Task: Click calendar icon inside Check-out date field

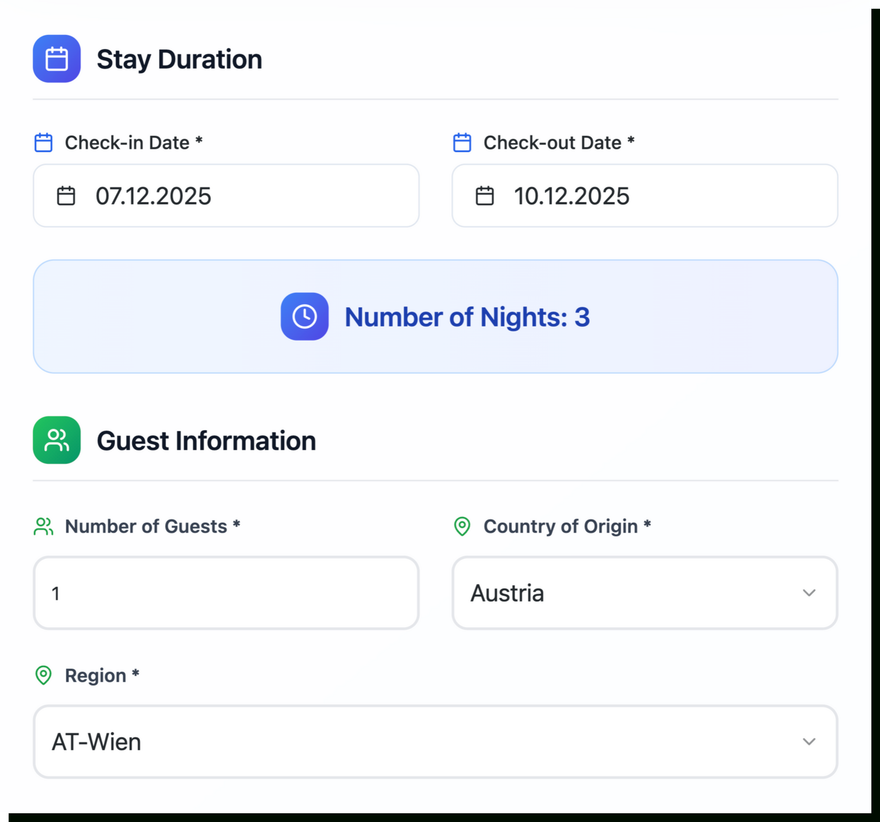Action: pos(485,196)
